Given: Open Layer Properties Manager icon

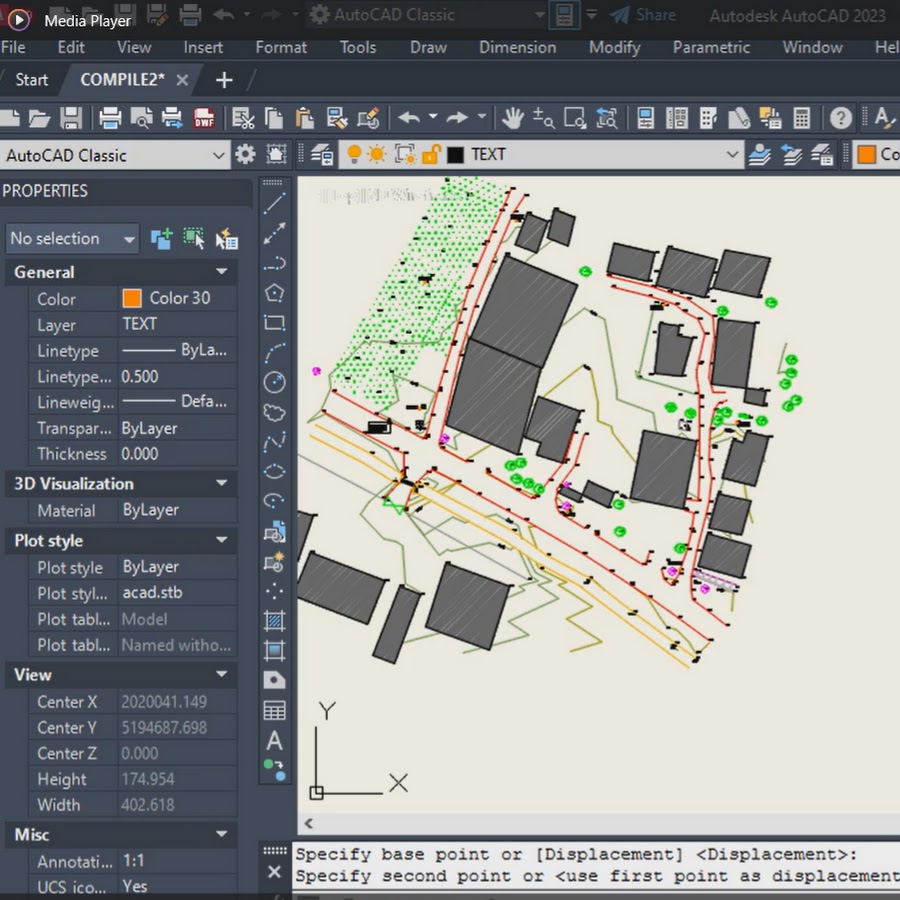Looking at the screenshot, I should [322, 155].
